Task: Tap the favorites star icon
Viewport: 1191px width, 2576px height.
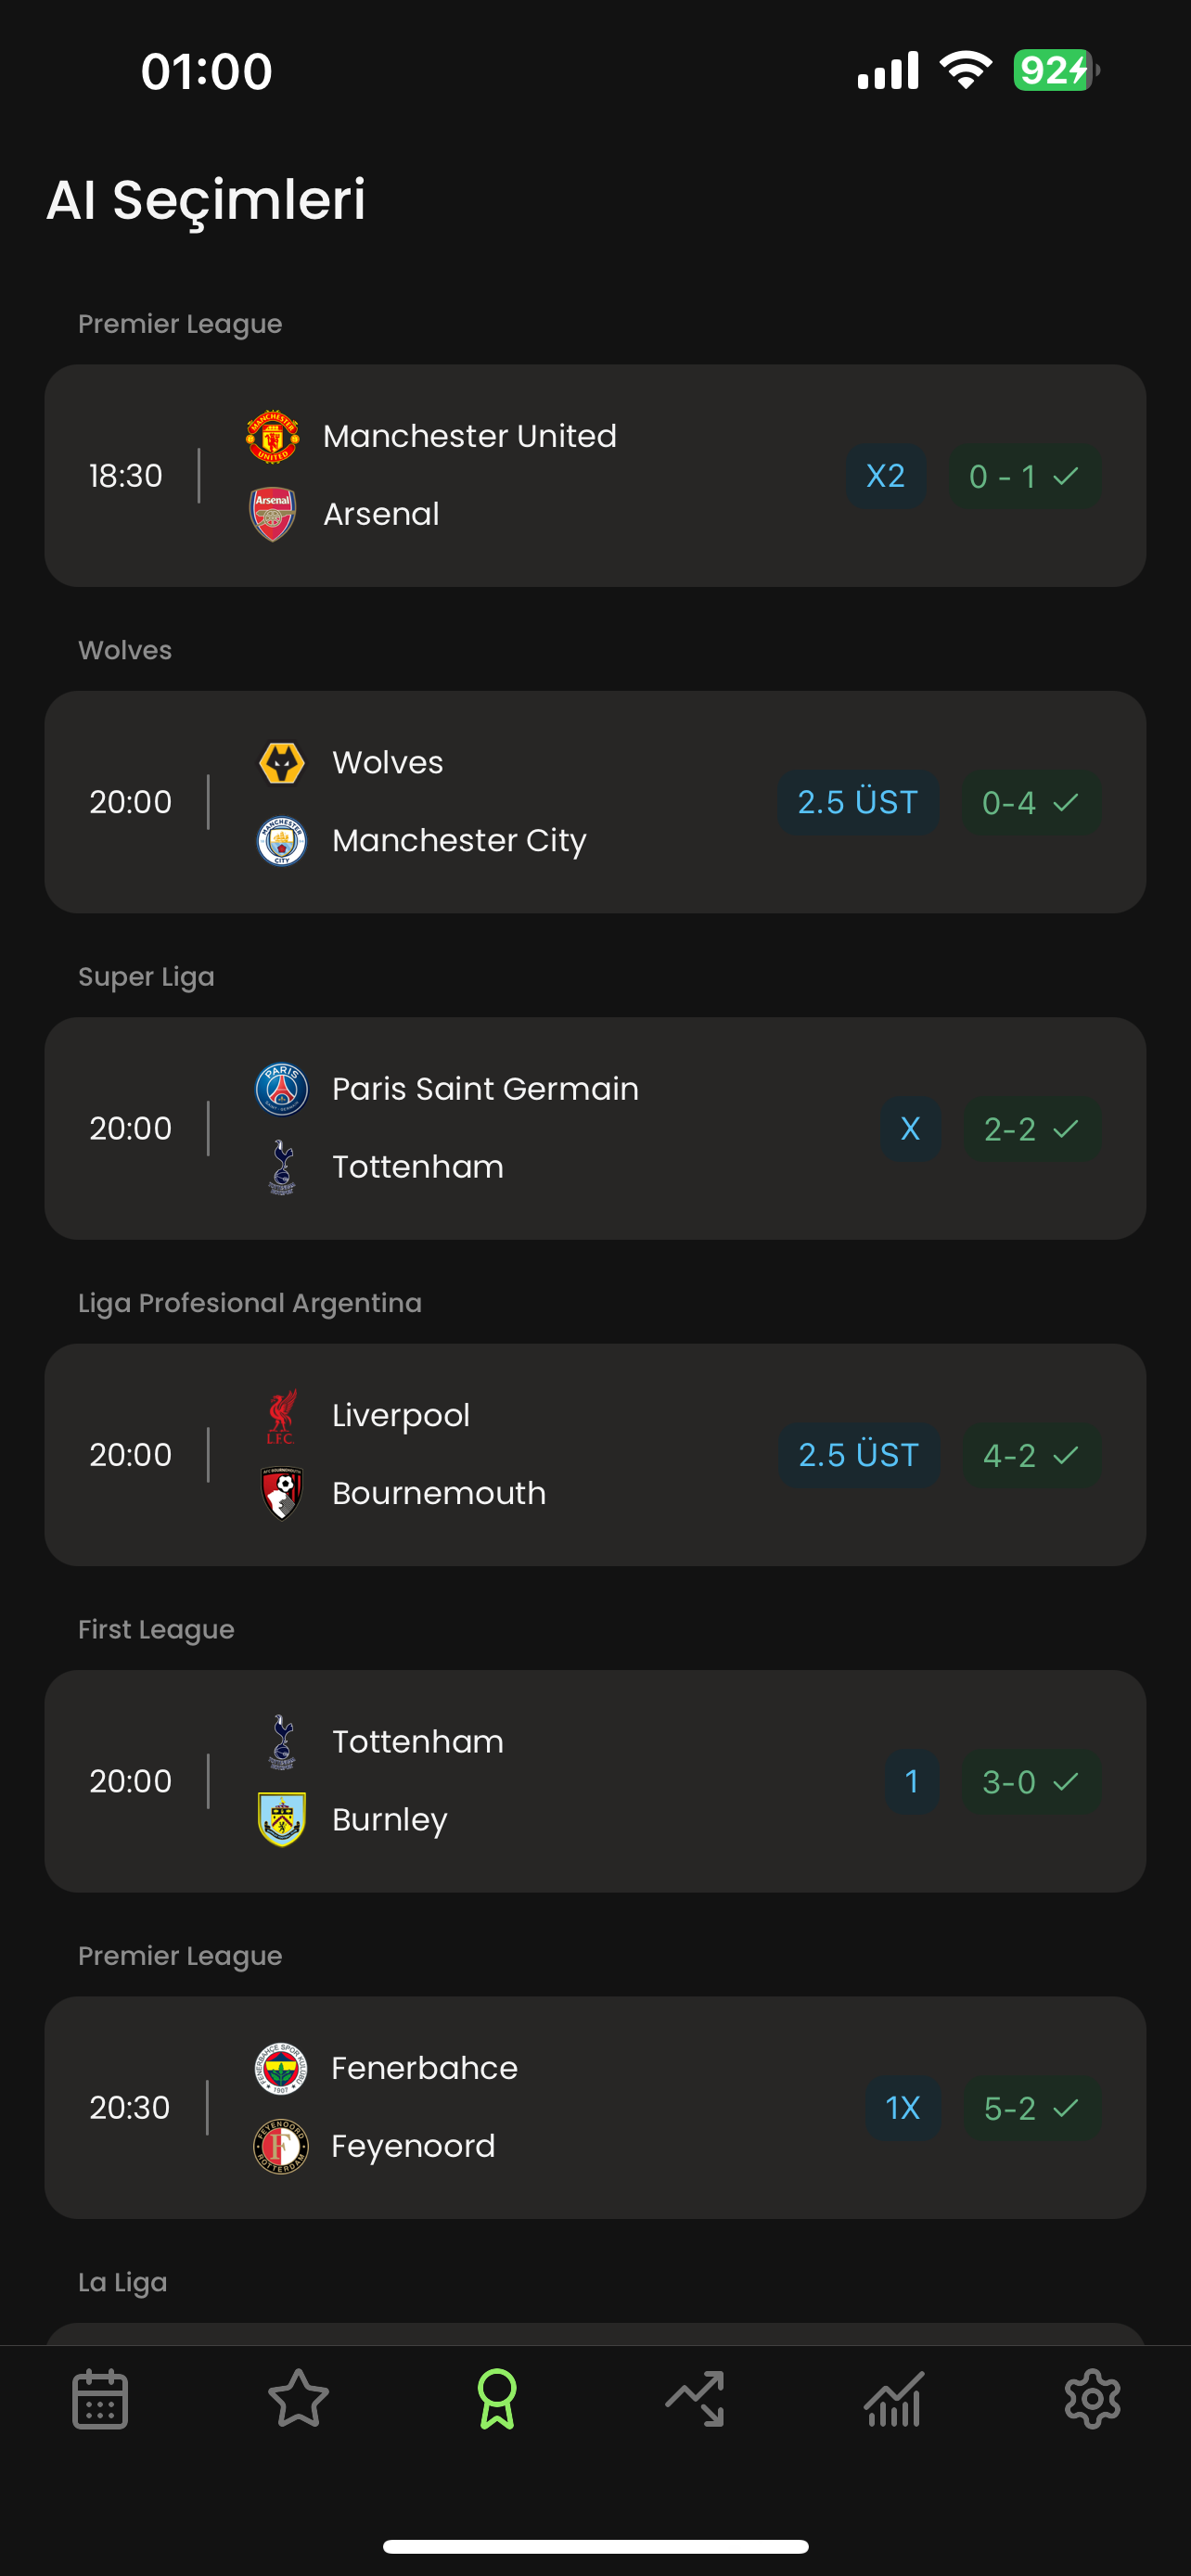Action: [298, 2398]
